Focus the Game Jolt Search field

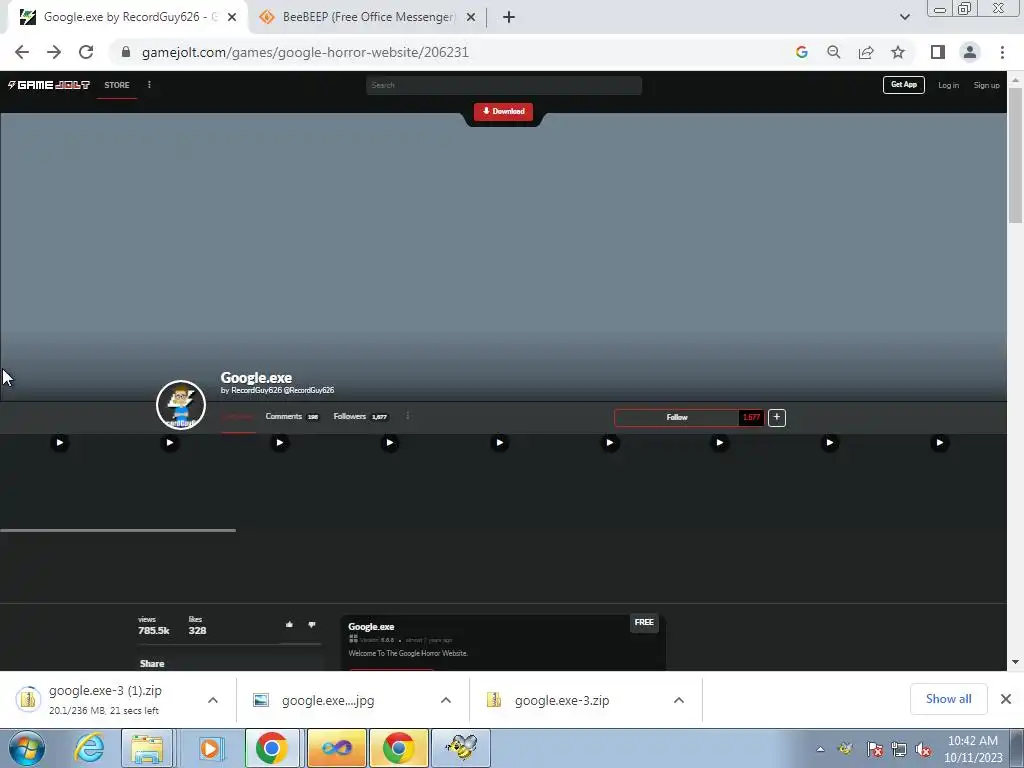[504, 85]
